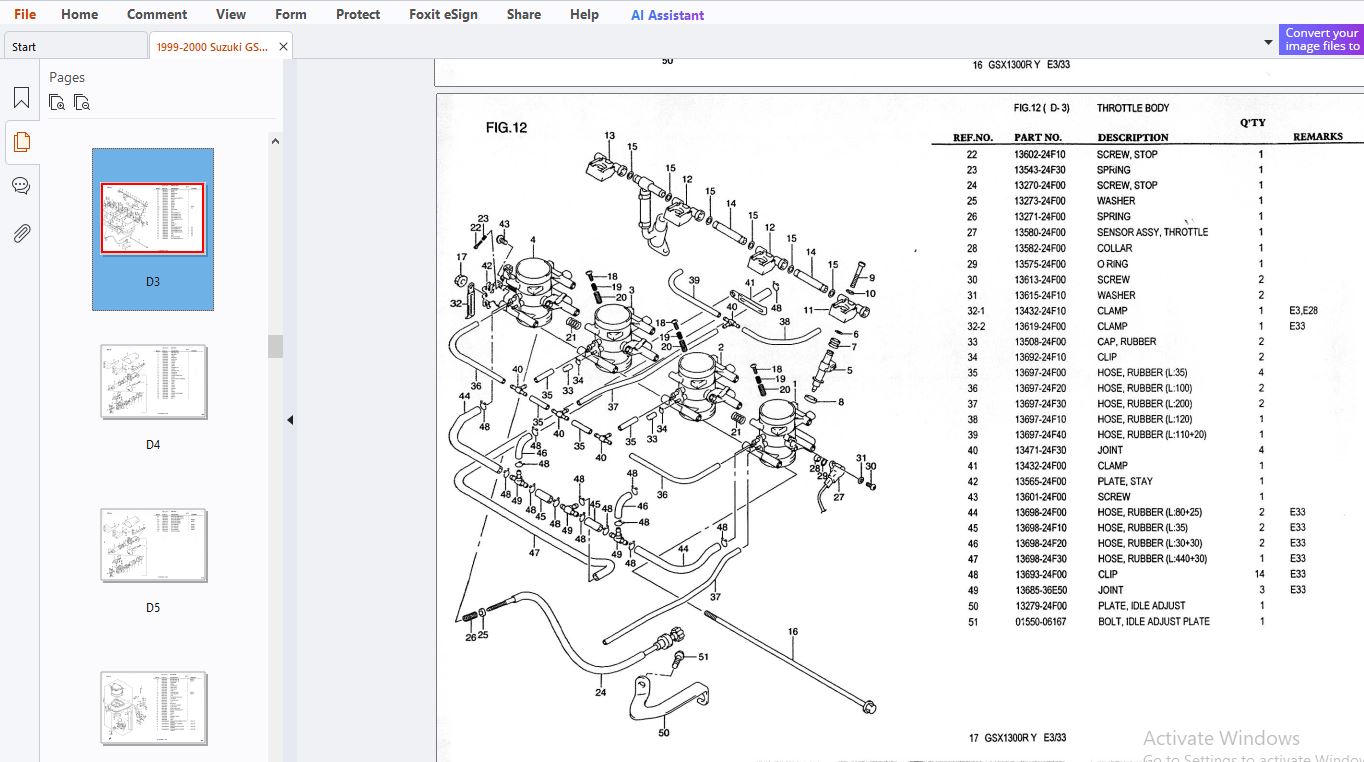Viewport: 1364px width, 762px height.
Task: Click the PLATE, IDLE ADJUST description
Action: point(1141,606)
